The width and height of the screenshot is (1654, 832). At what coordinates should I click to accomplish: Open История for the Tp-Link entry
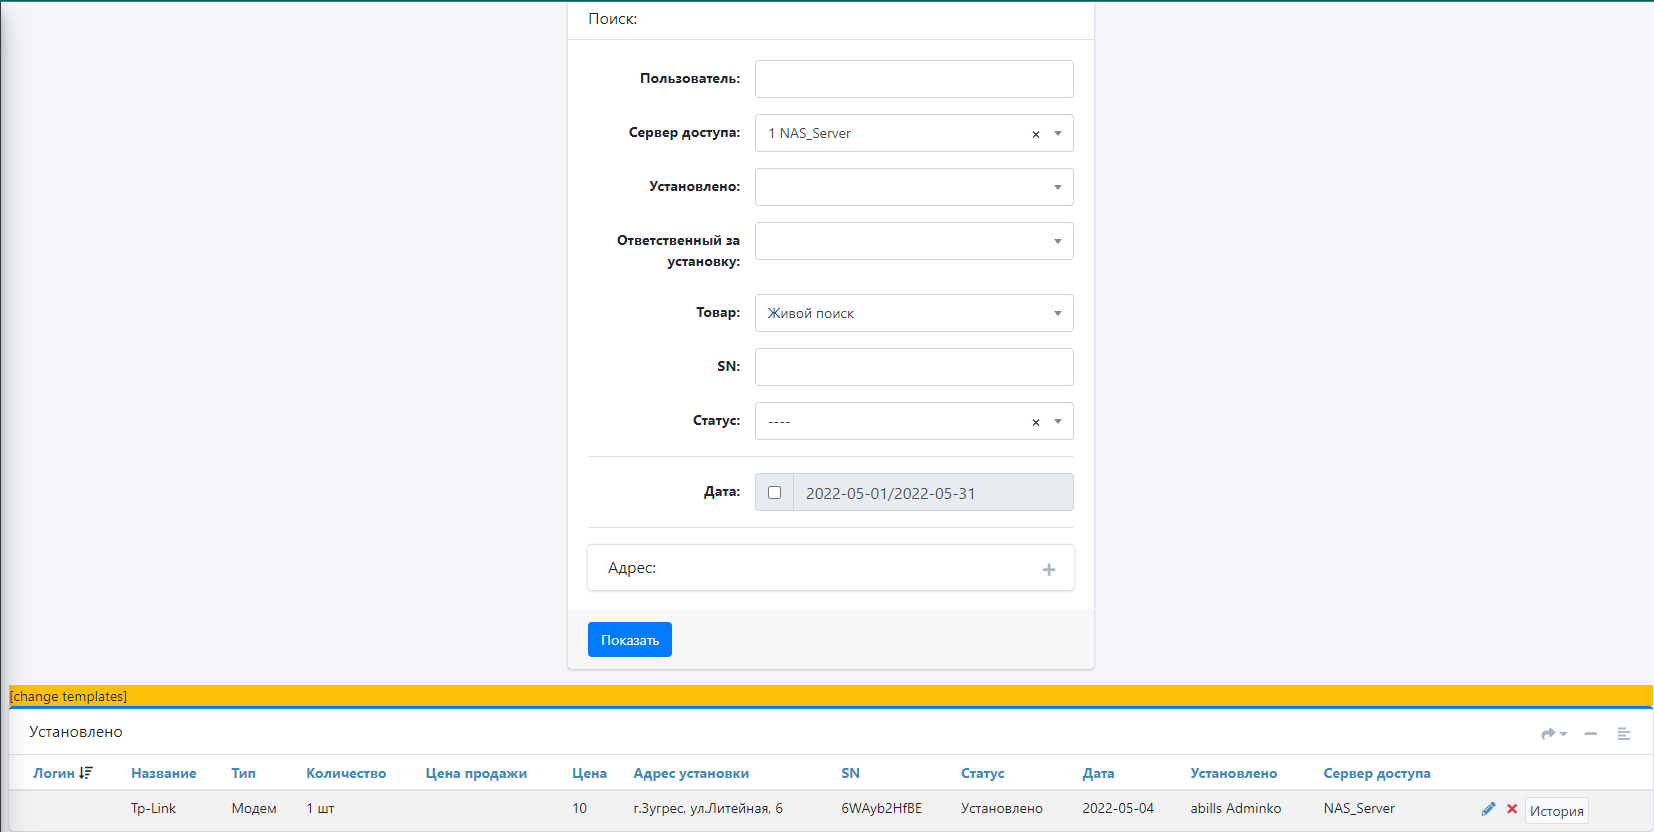pyautogui.click(x=1556, y=811)
